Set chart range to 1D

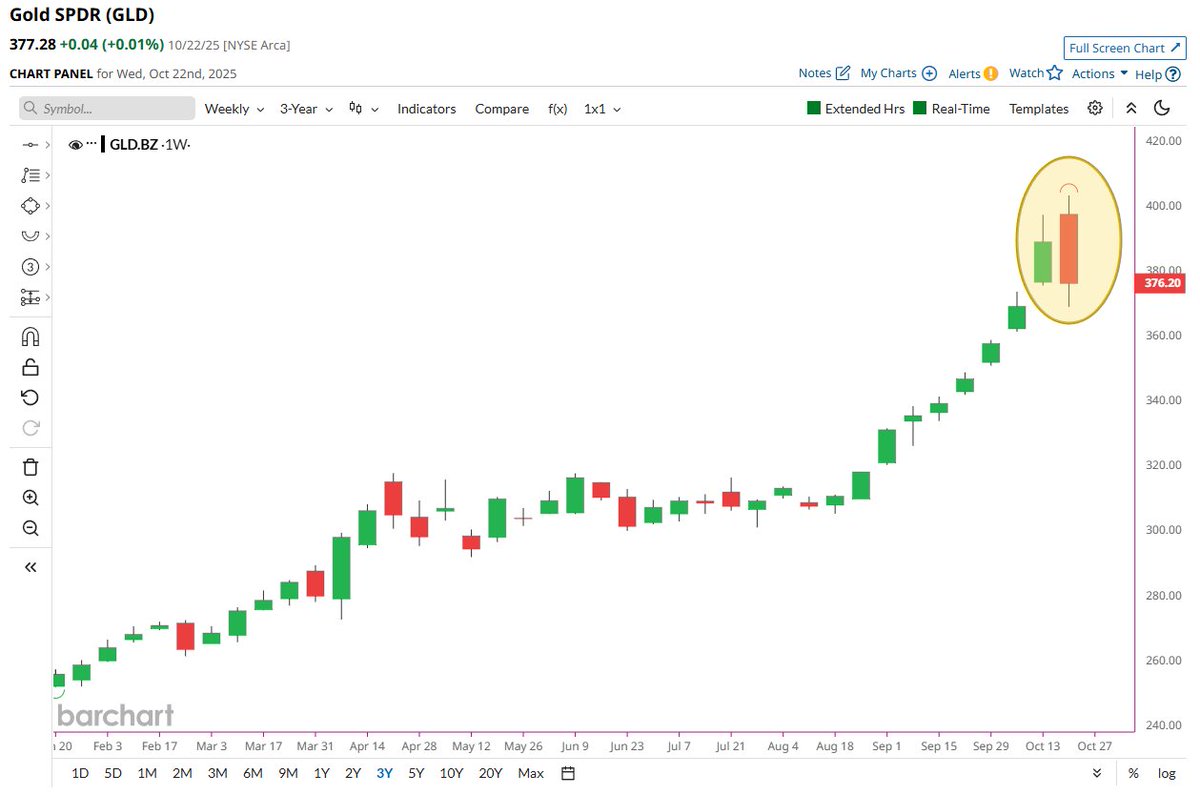click(x=81, y=773)
